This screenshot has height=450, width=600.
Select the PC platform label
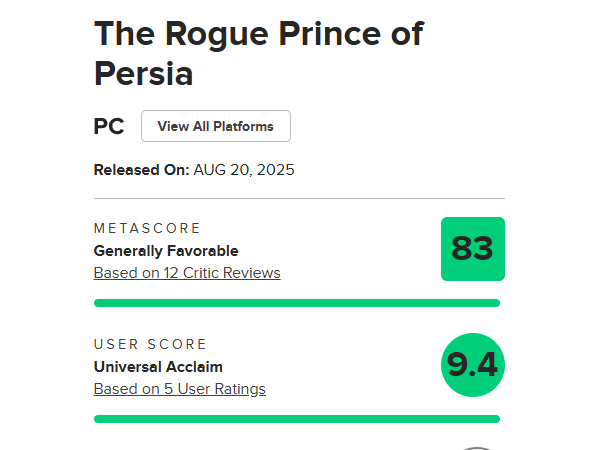pos(109,126)
